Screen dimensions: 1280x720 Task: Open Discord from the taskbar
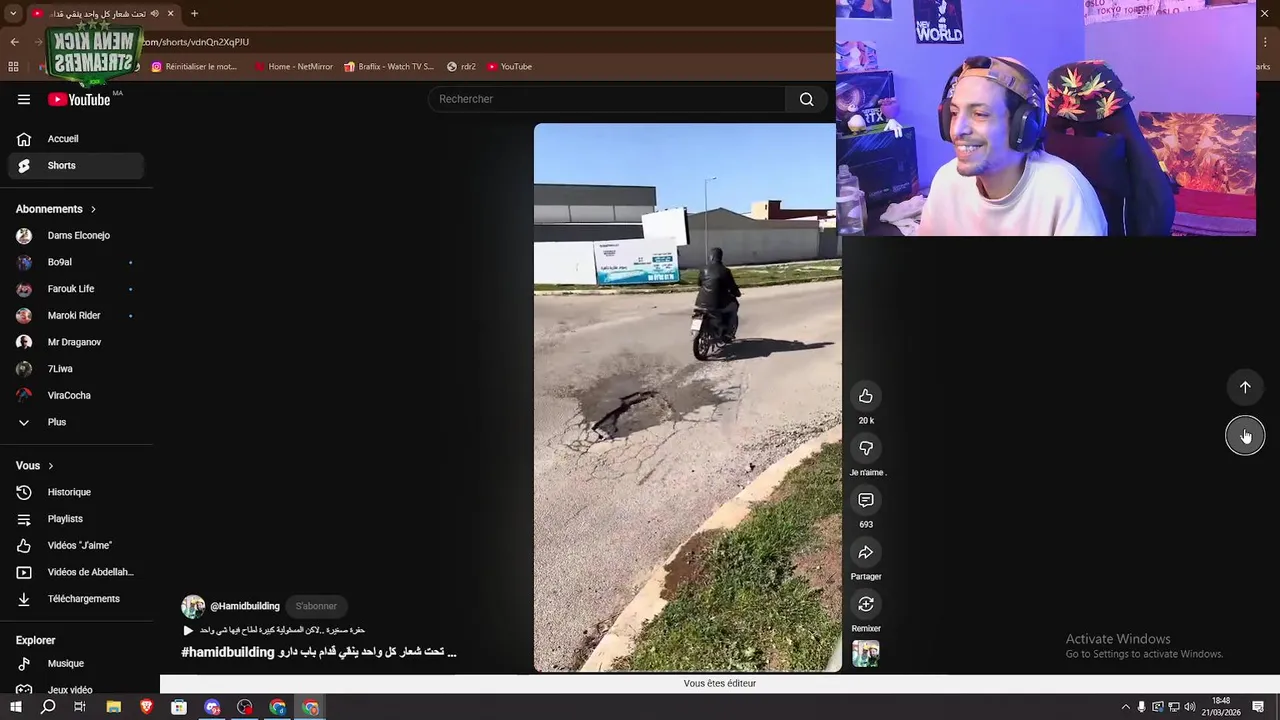pyautogui.click(x=212, y=707)
